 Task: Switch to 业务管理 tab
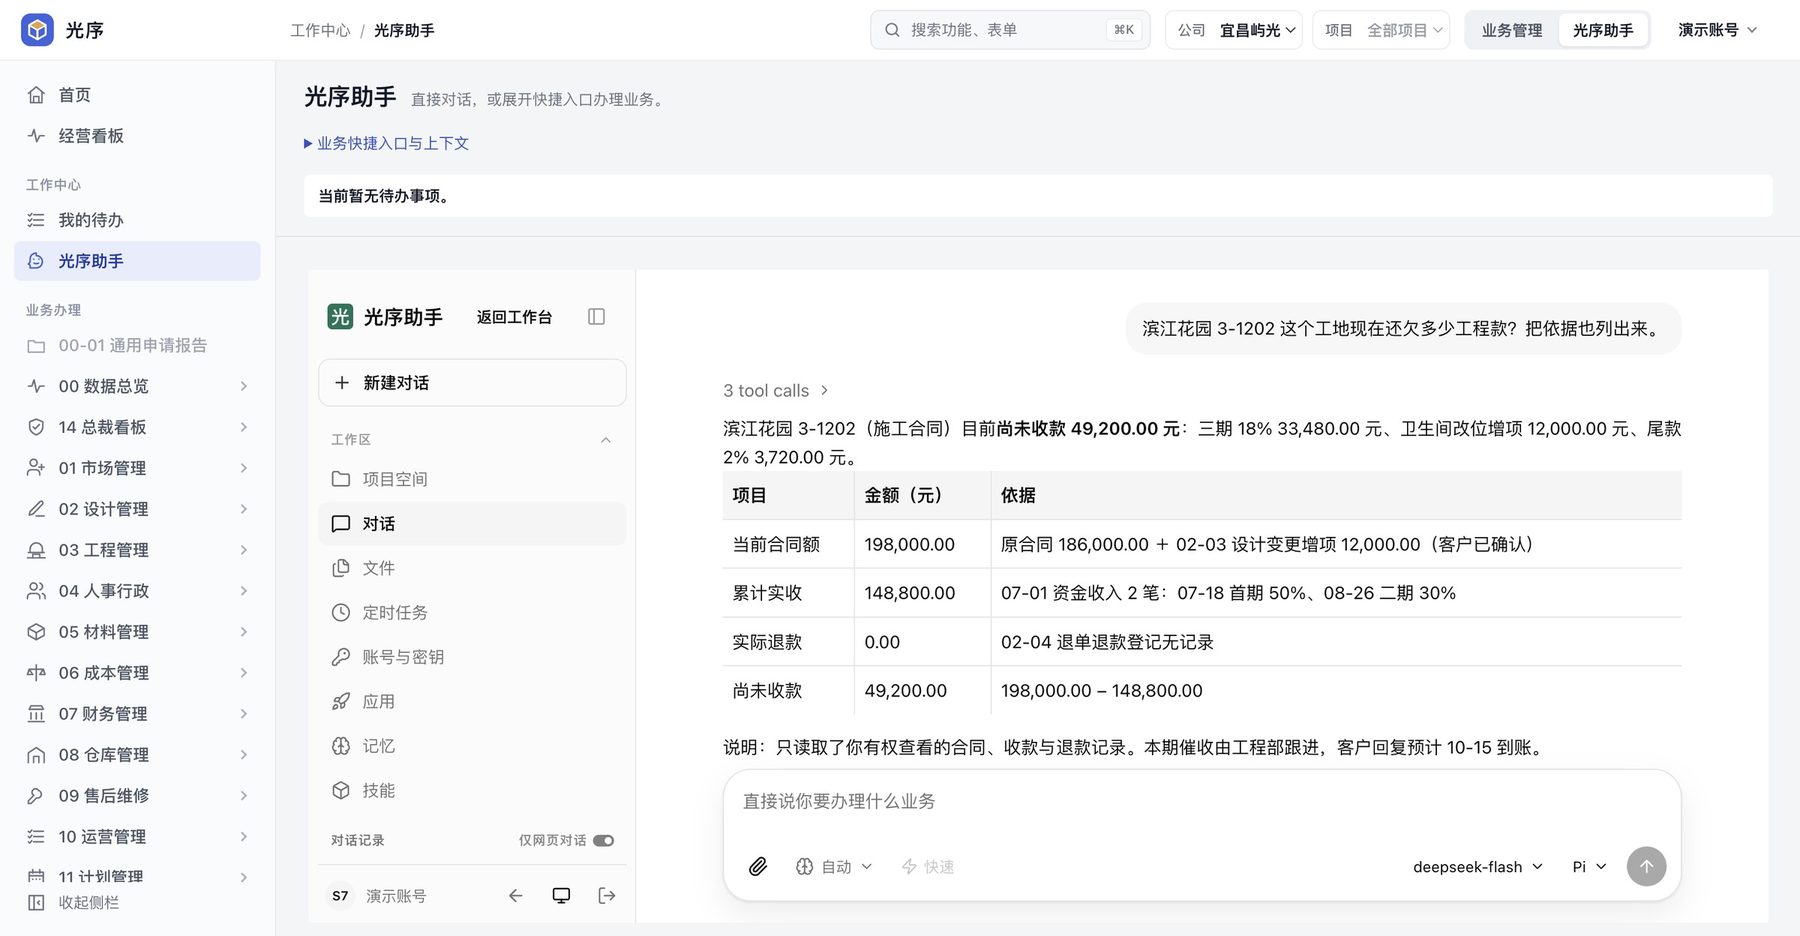point(1511,30)
